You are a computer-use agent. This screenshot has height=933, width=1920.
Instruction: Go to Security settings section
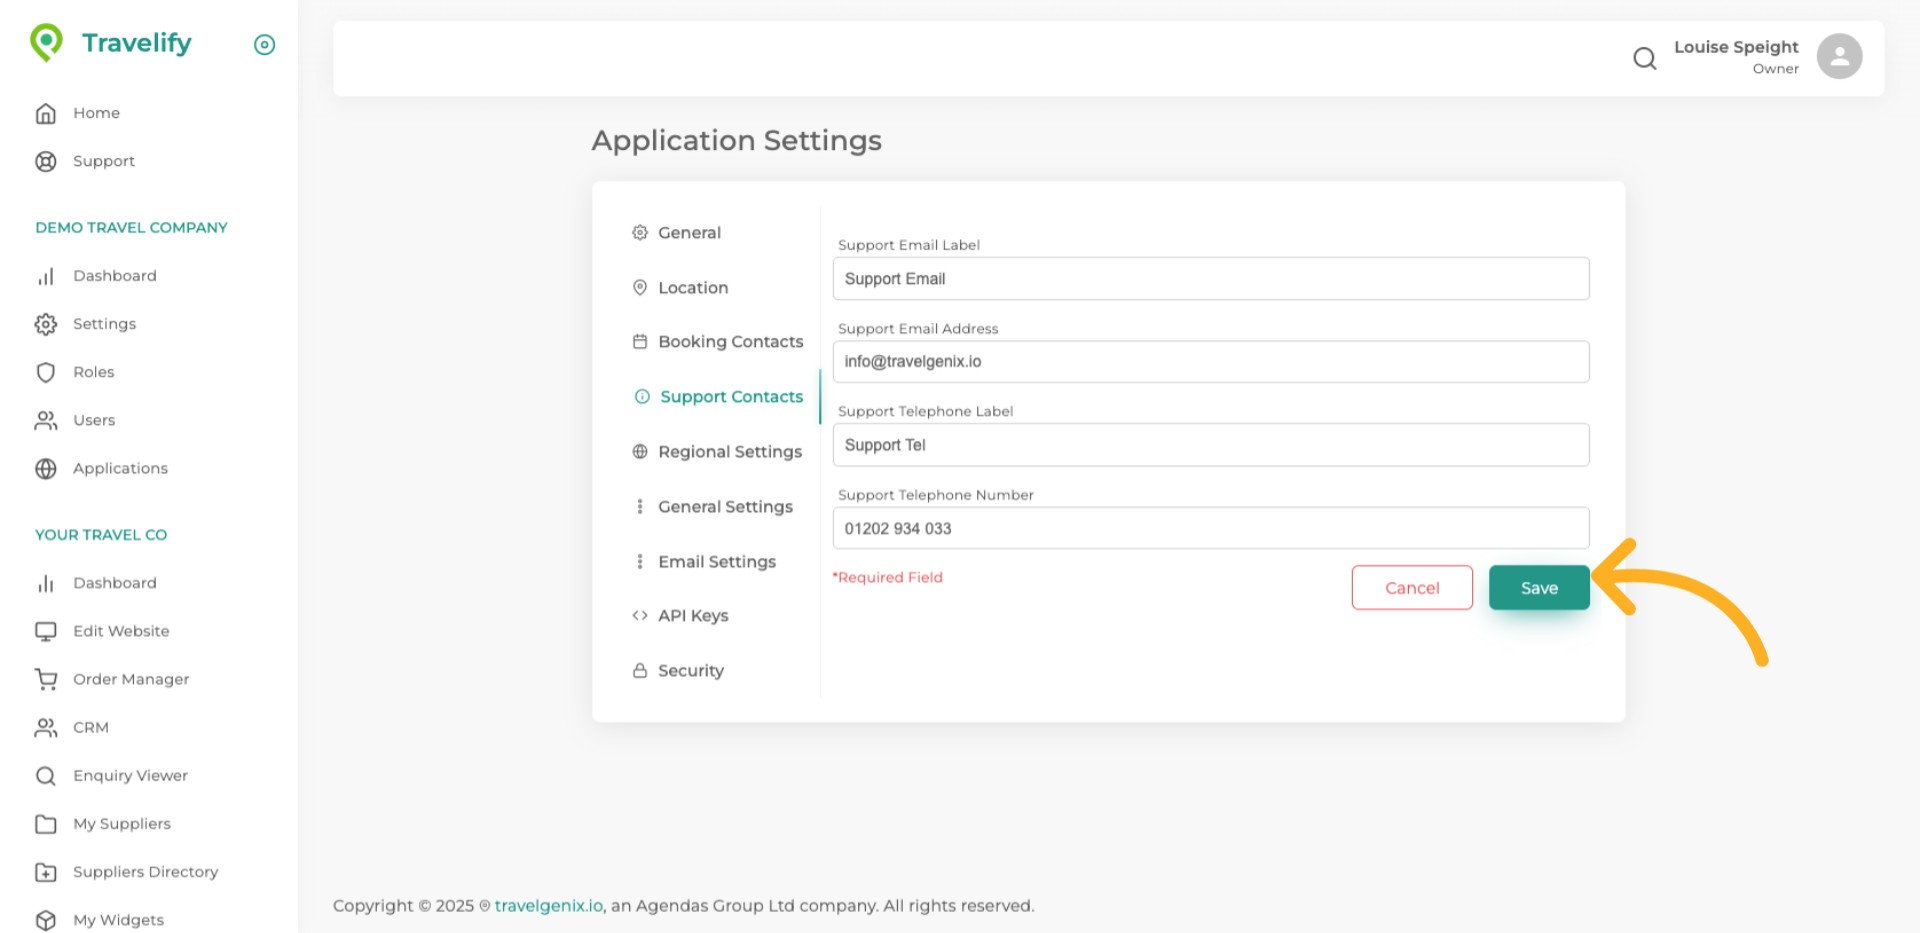690,671
